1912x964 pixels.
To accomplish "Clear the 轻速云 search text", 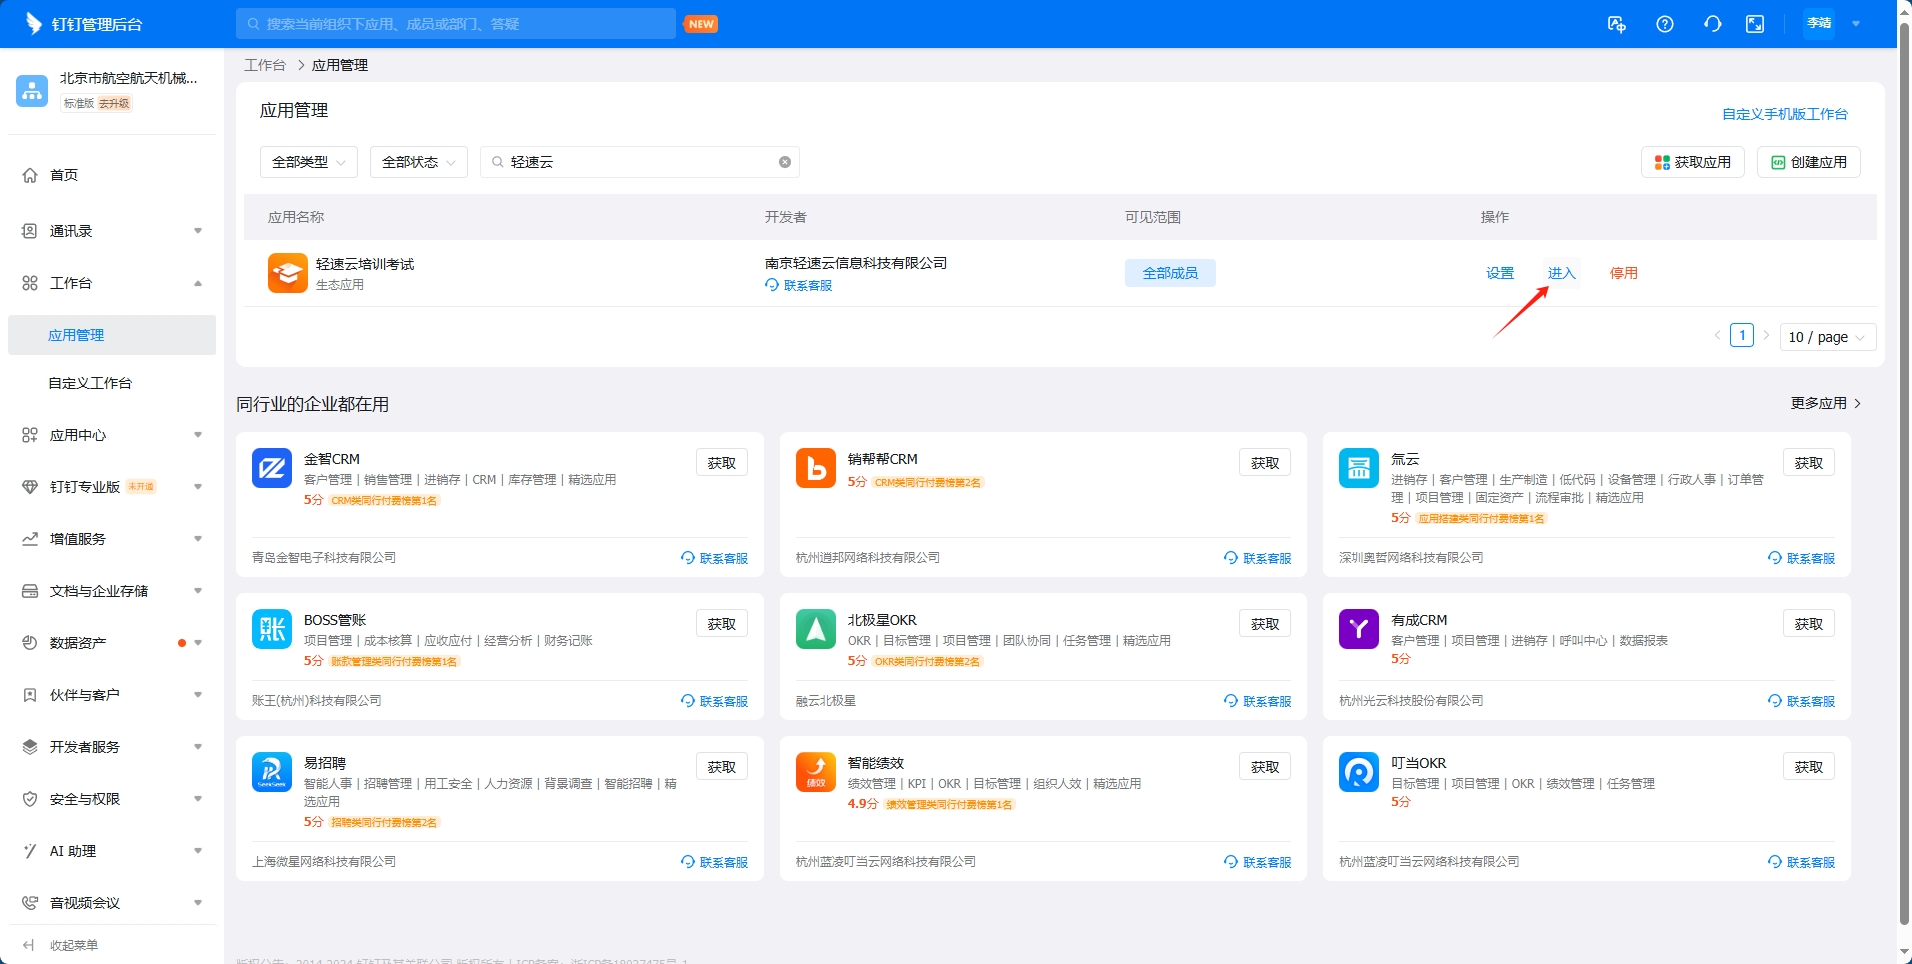I will point(785,162).
